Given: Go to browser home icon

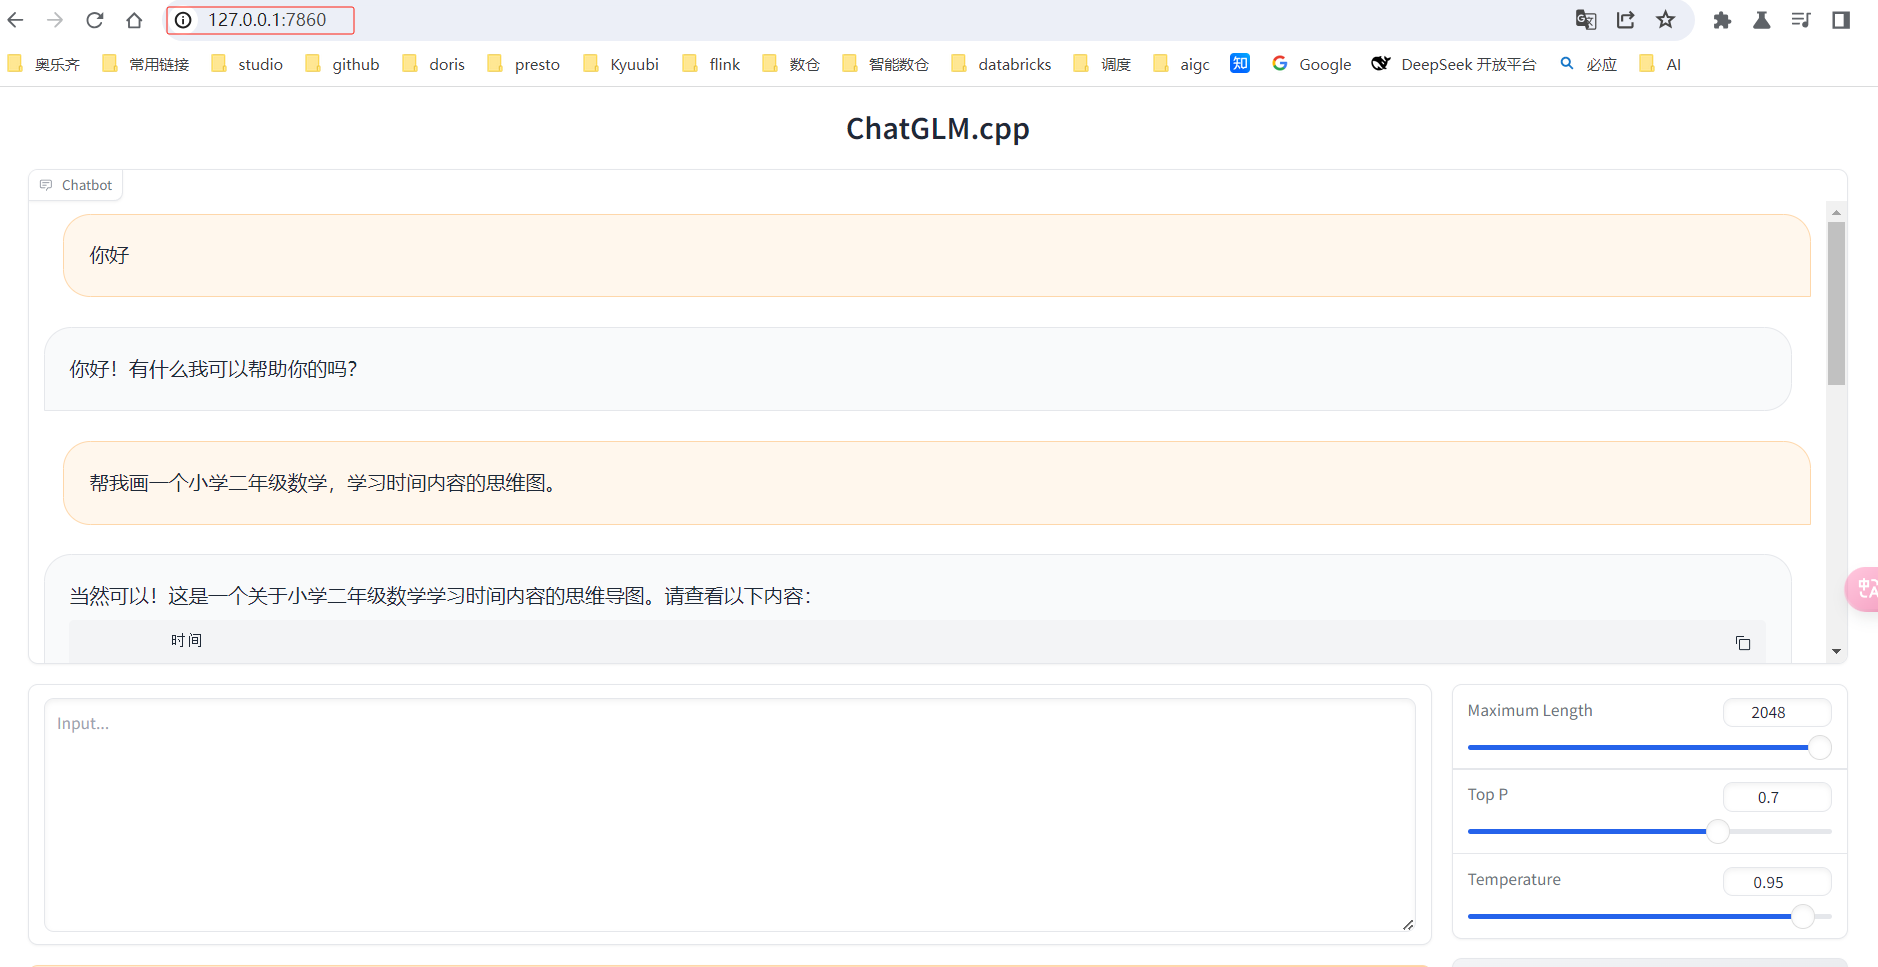Looking at the screenshot, I should [x=134, y=20].
